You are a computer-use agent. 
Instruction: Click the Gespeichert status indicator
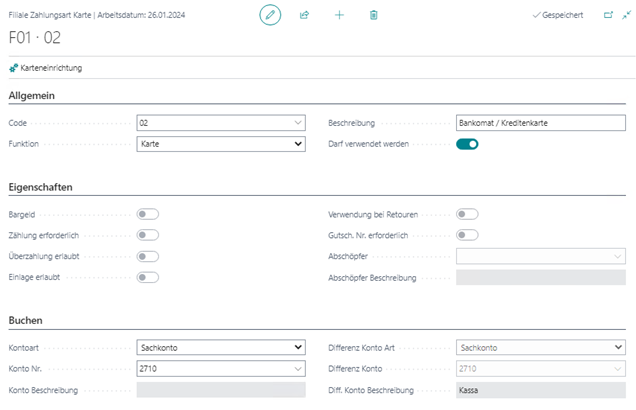coord(563,16)
